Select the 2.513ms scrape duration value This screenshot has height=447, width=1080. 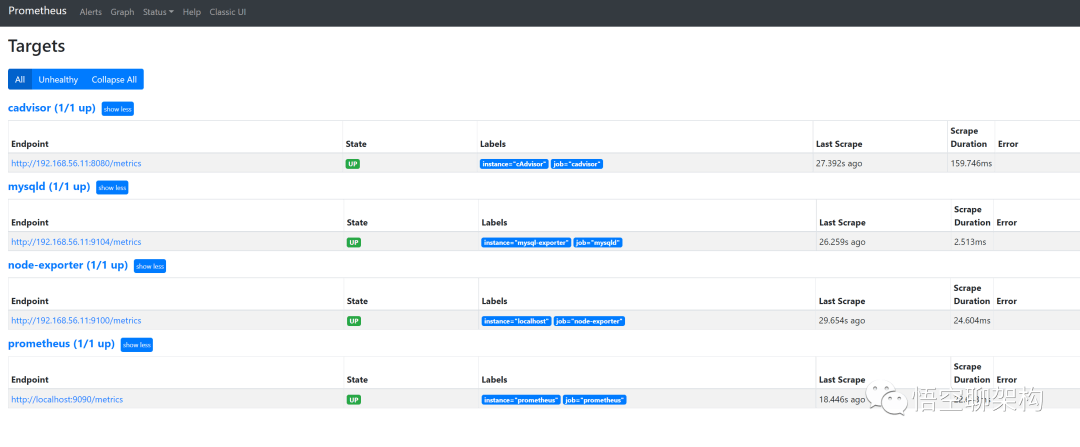(x=970, y=242)
